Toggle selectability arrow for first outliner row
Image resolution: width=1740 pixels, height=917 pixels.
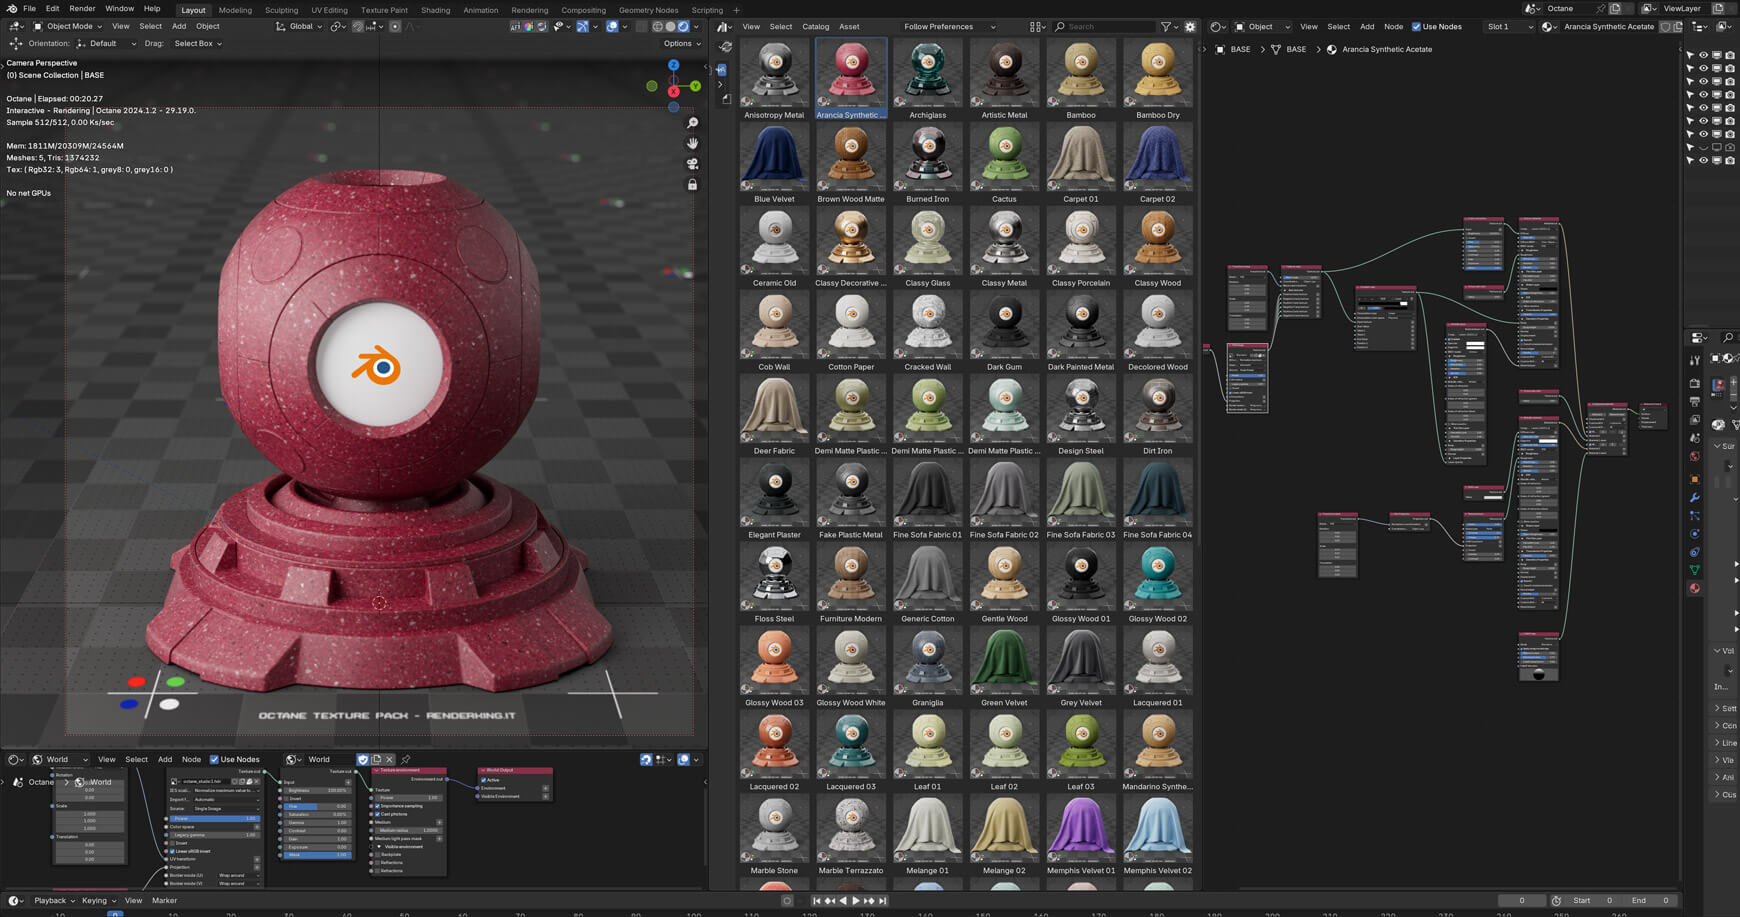tap(1690, 55)
